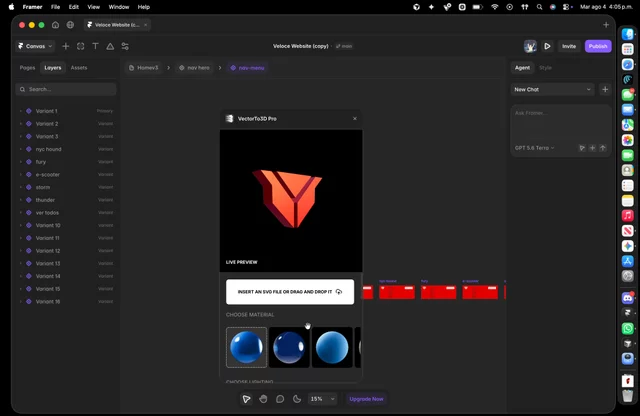Open the sliders CMS settings icon

click(125, 47)
